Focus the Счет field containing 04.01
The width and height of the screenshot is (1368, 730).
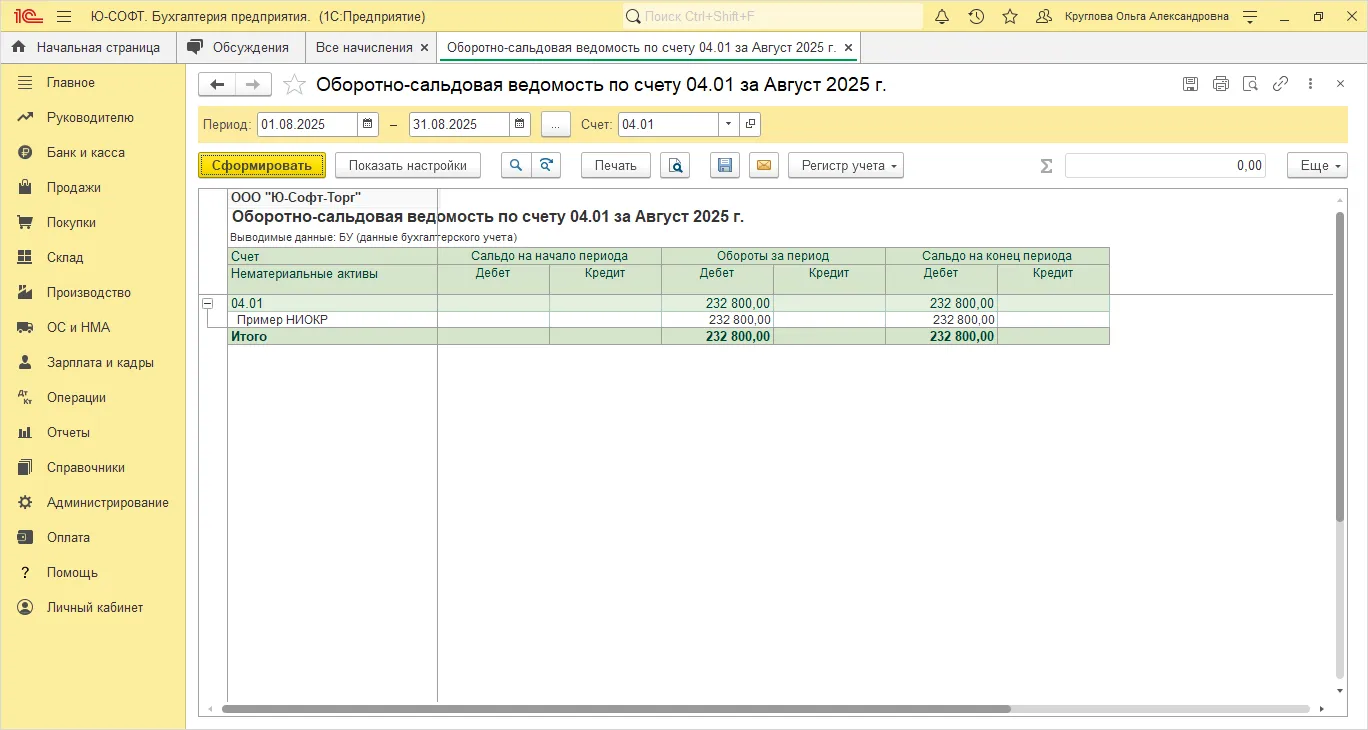[x=668, y=124]
